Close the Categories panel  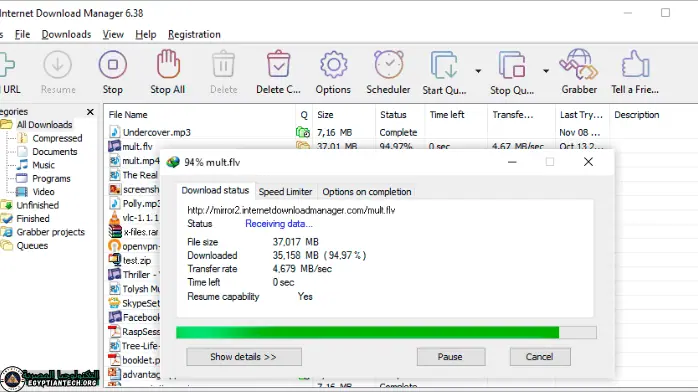click(x=90, y=112)
